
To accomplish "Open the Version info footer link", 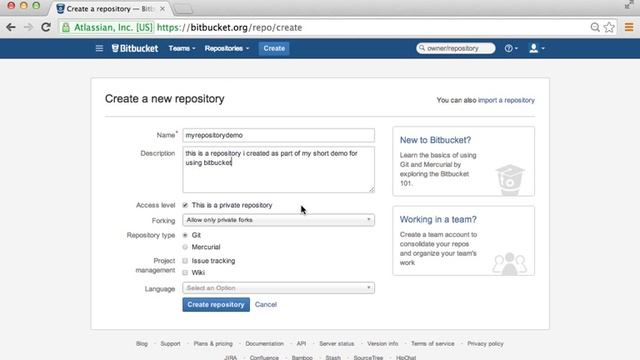I will 382,344.
